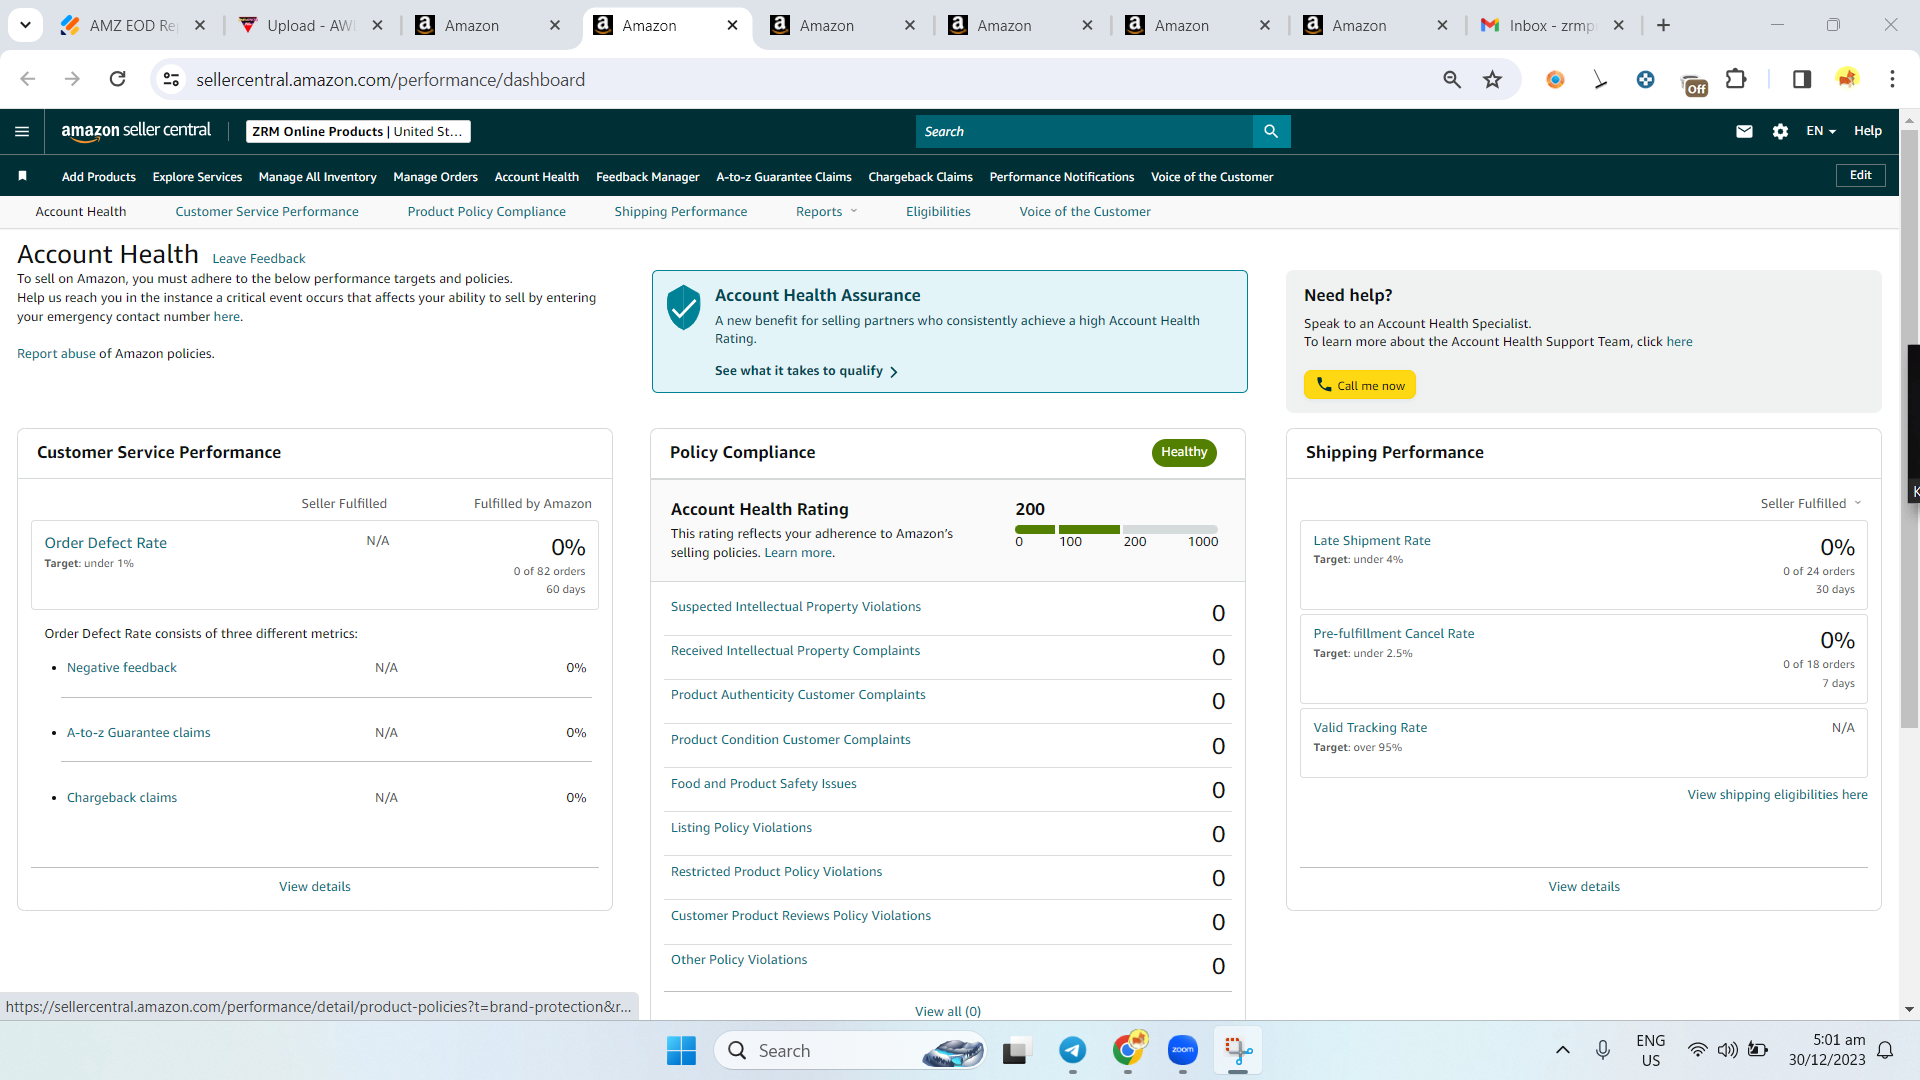Open the Late Shipment Rate link

[x=1371, y=540]
